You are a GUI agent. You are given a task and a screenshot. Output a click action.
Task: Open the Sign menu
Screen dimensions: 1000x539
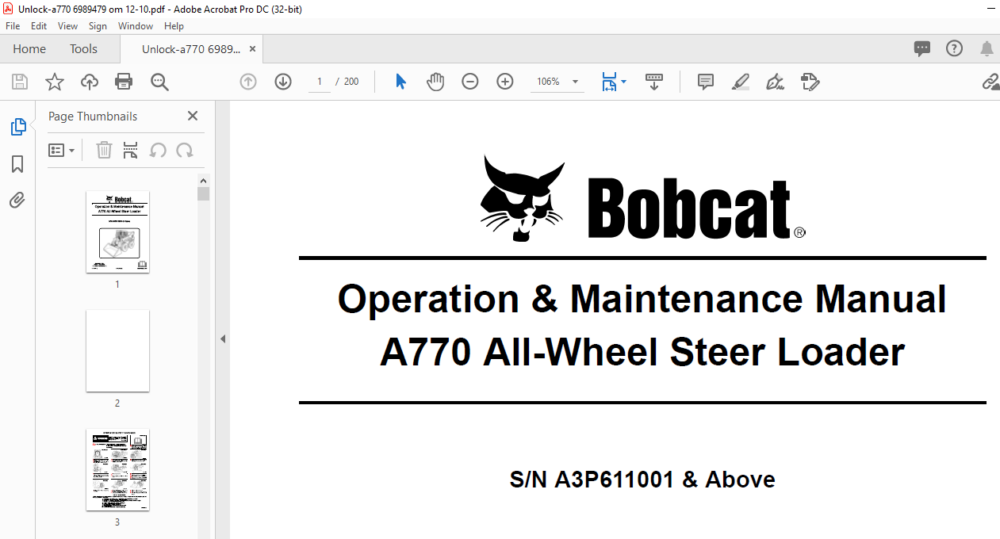98,26
